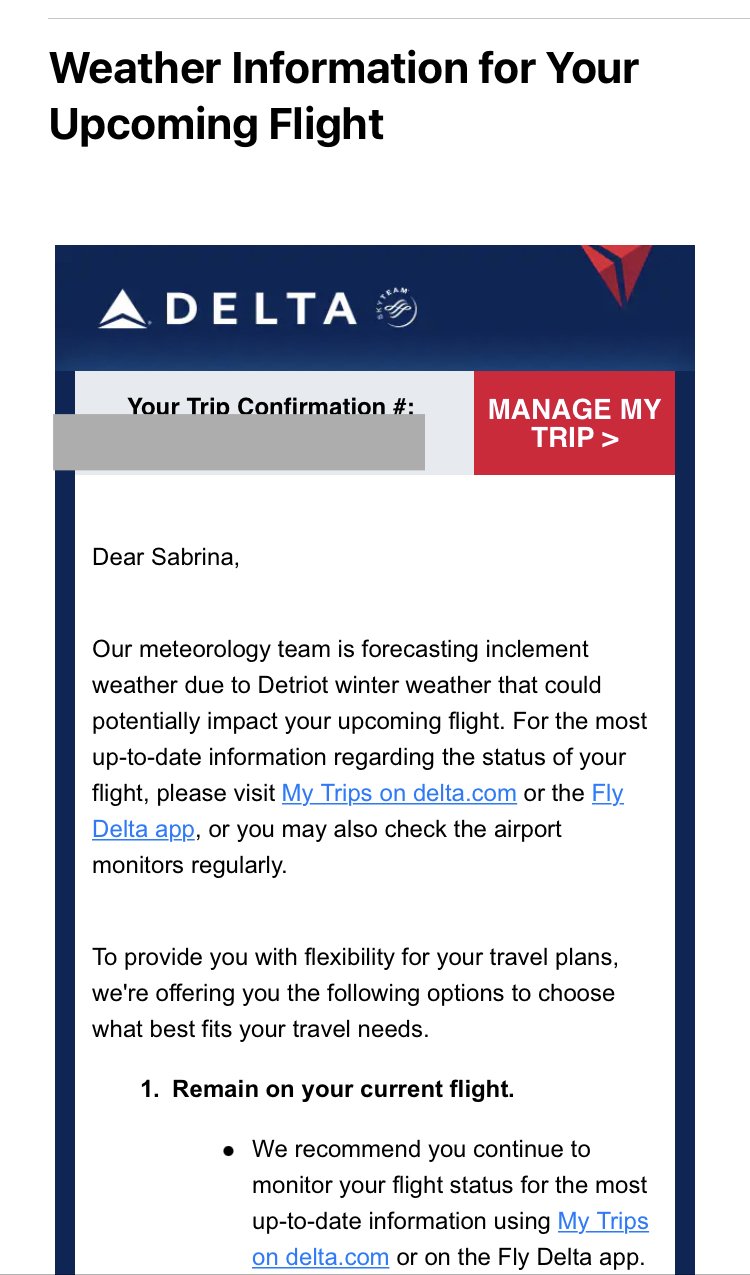Click the Dear Sabrina greeting

166,557
